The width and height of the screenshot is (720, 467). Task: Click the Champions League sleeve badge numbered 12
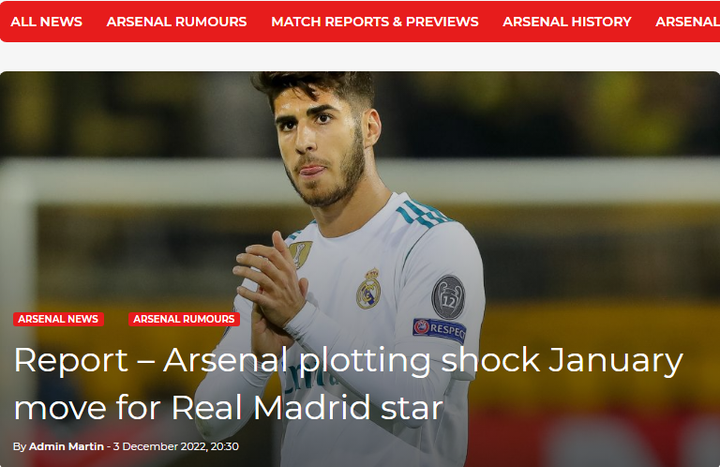448,298
